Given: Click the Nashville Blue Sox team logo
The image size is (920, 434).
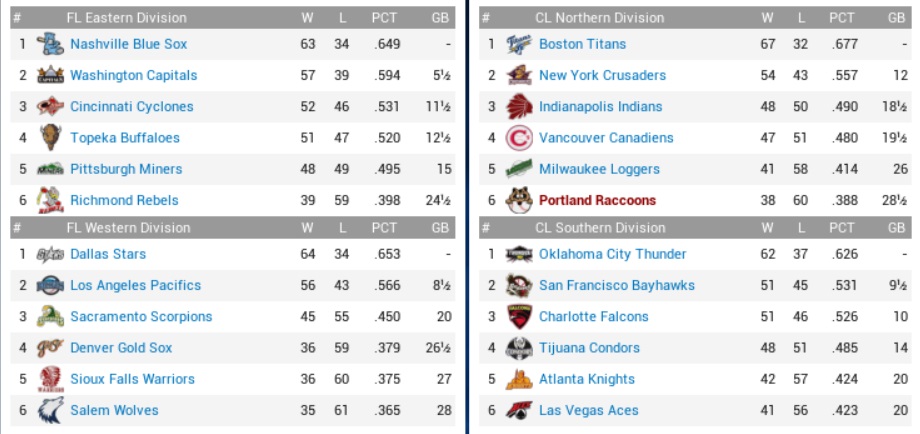Looking at the screenshot, I should (x=50, y=44).
